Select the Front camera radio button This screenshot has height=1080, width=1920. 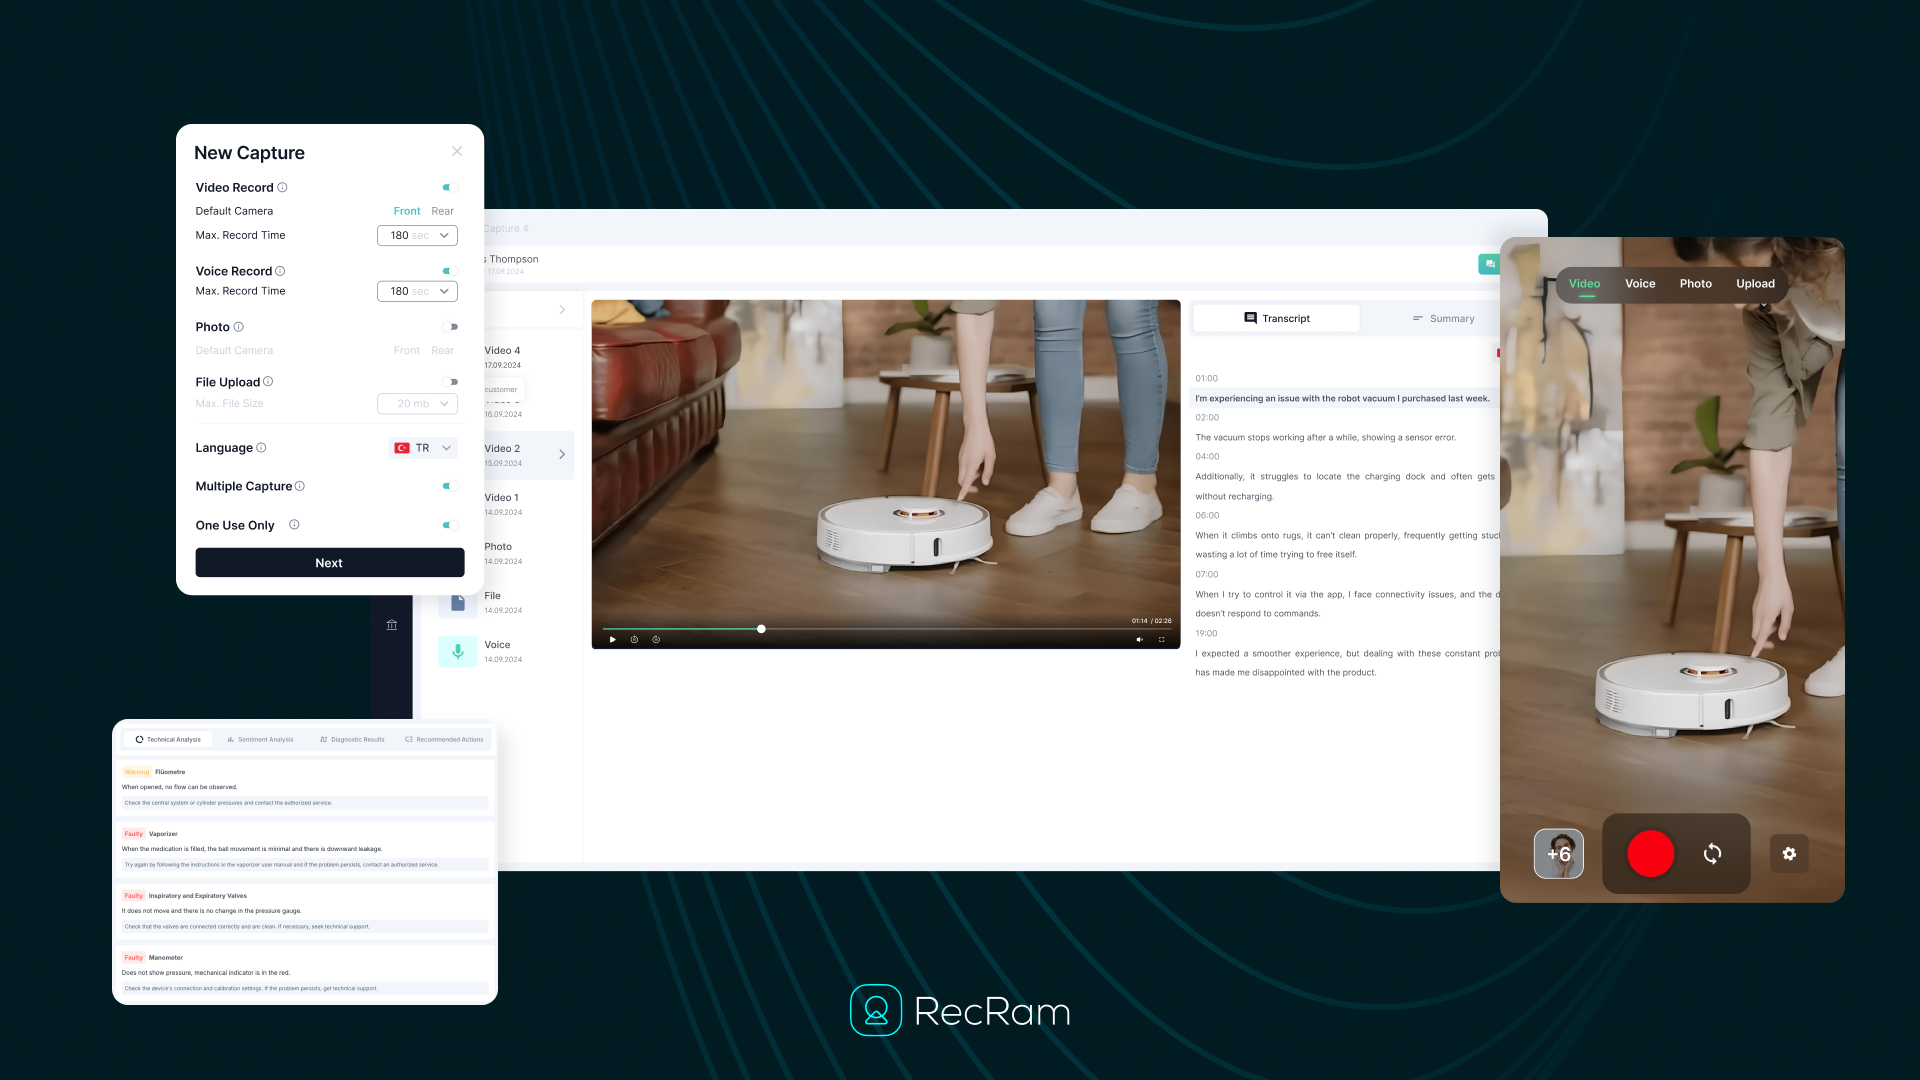tap(406, 211)
